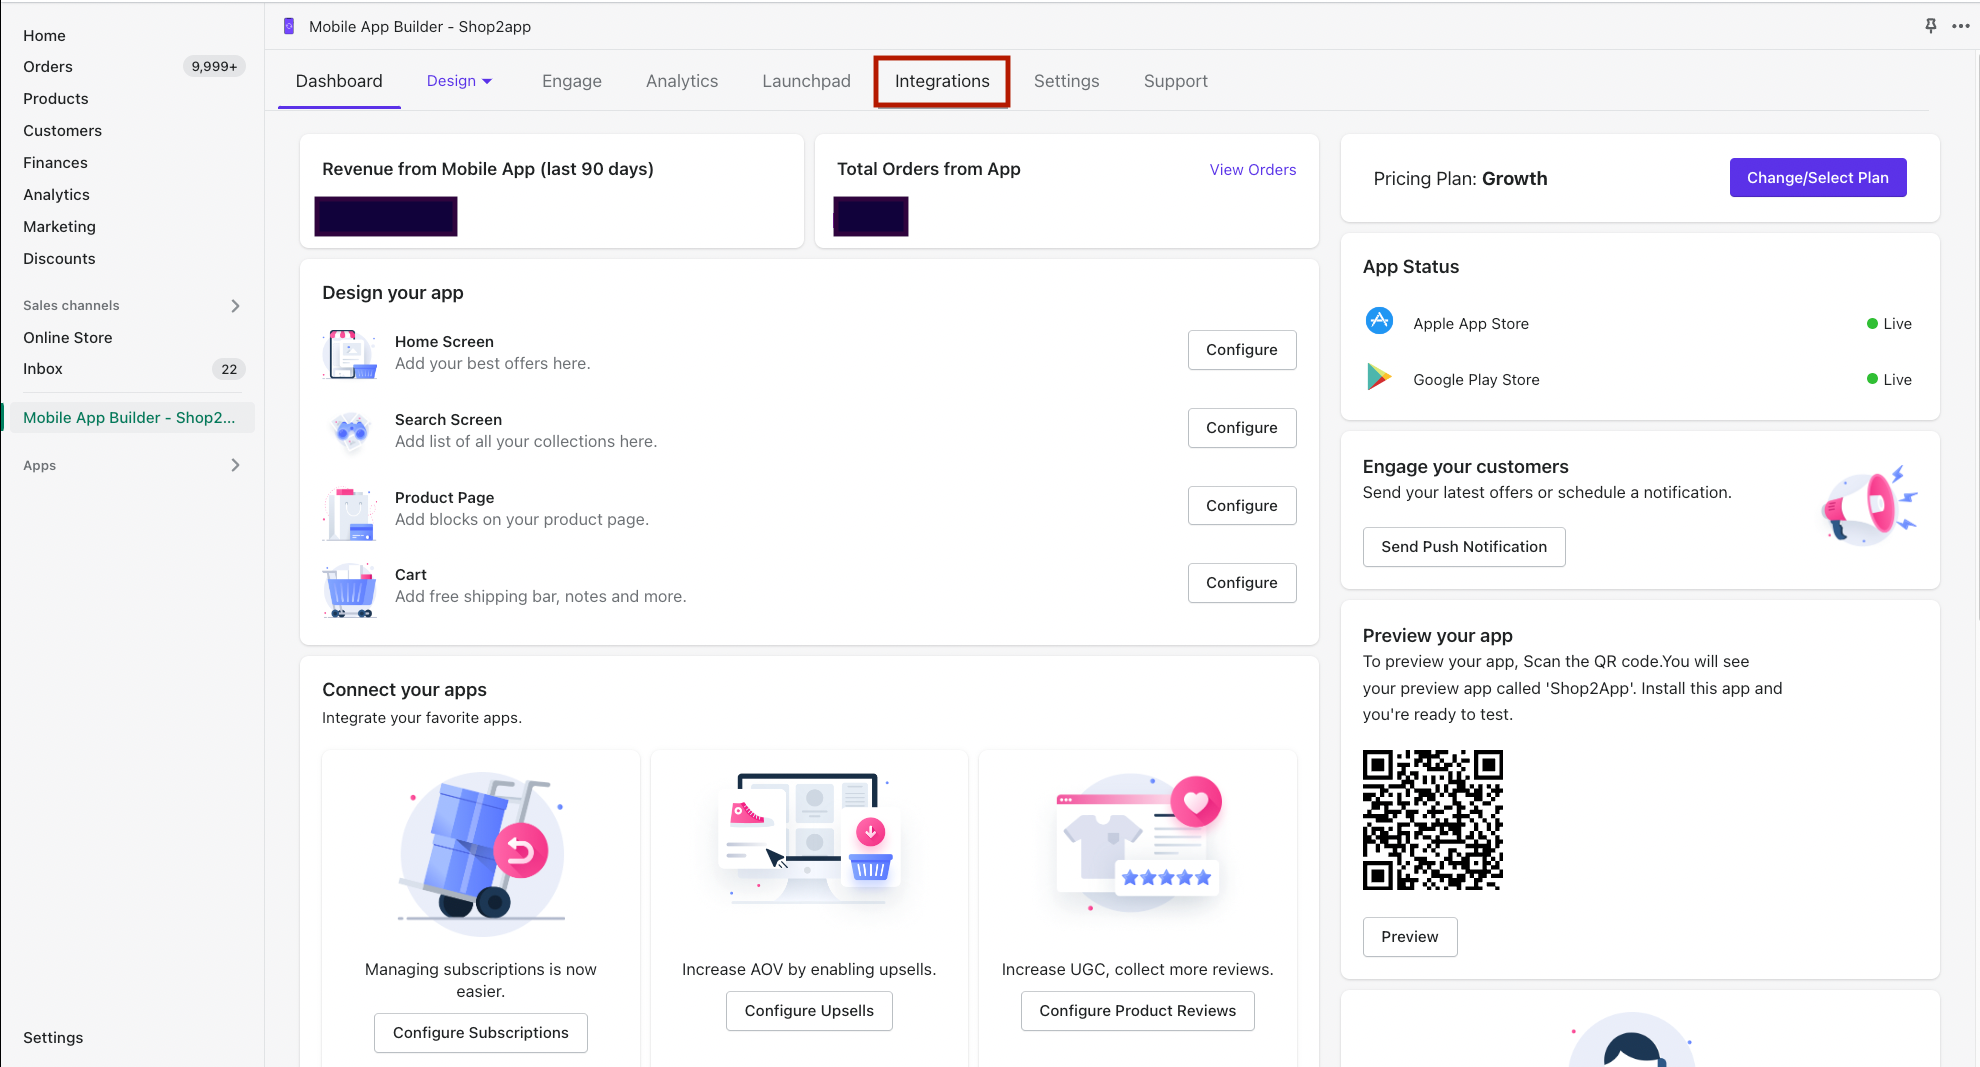Configure the Product Page
Viewport: 1980px width, 1067px height.
[1242, 505]
